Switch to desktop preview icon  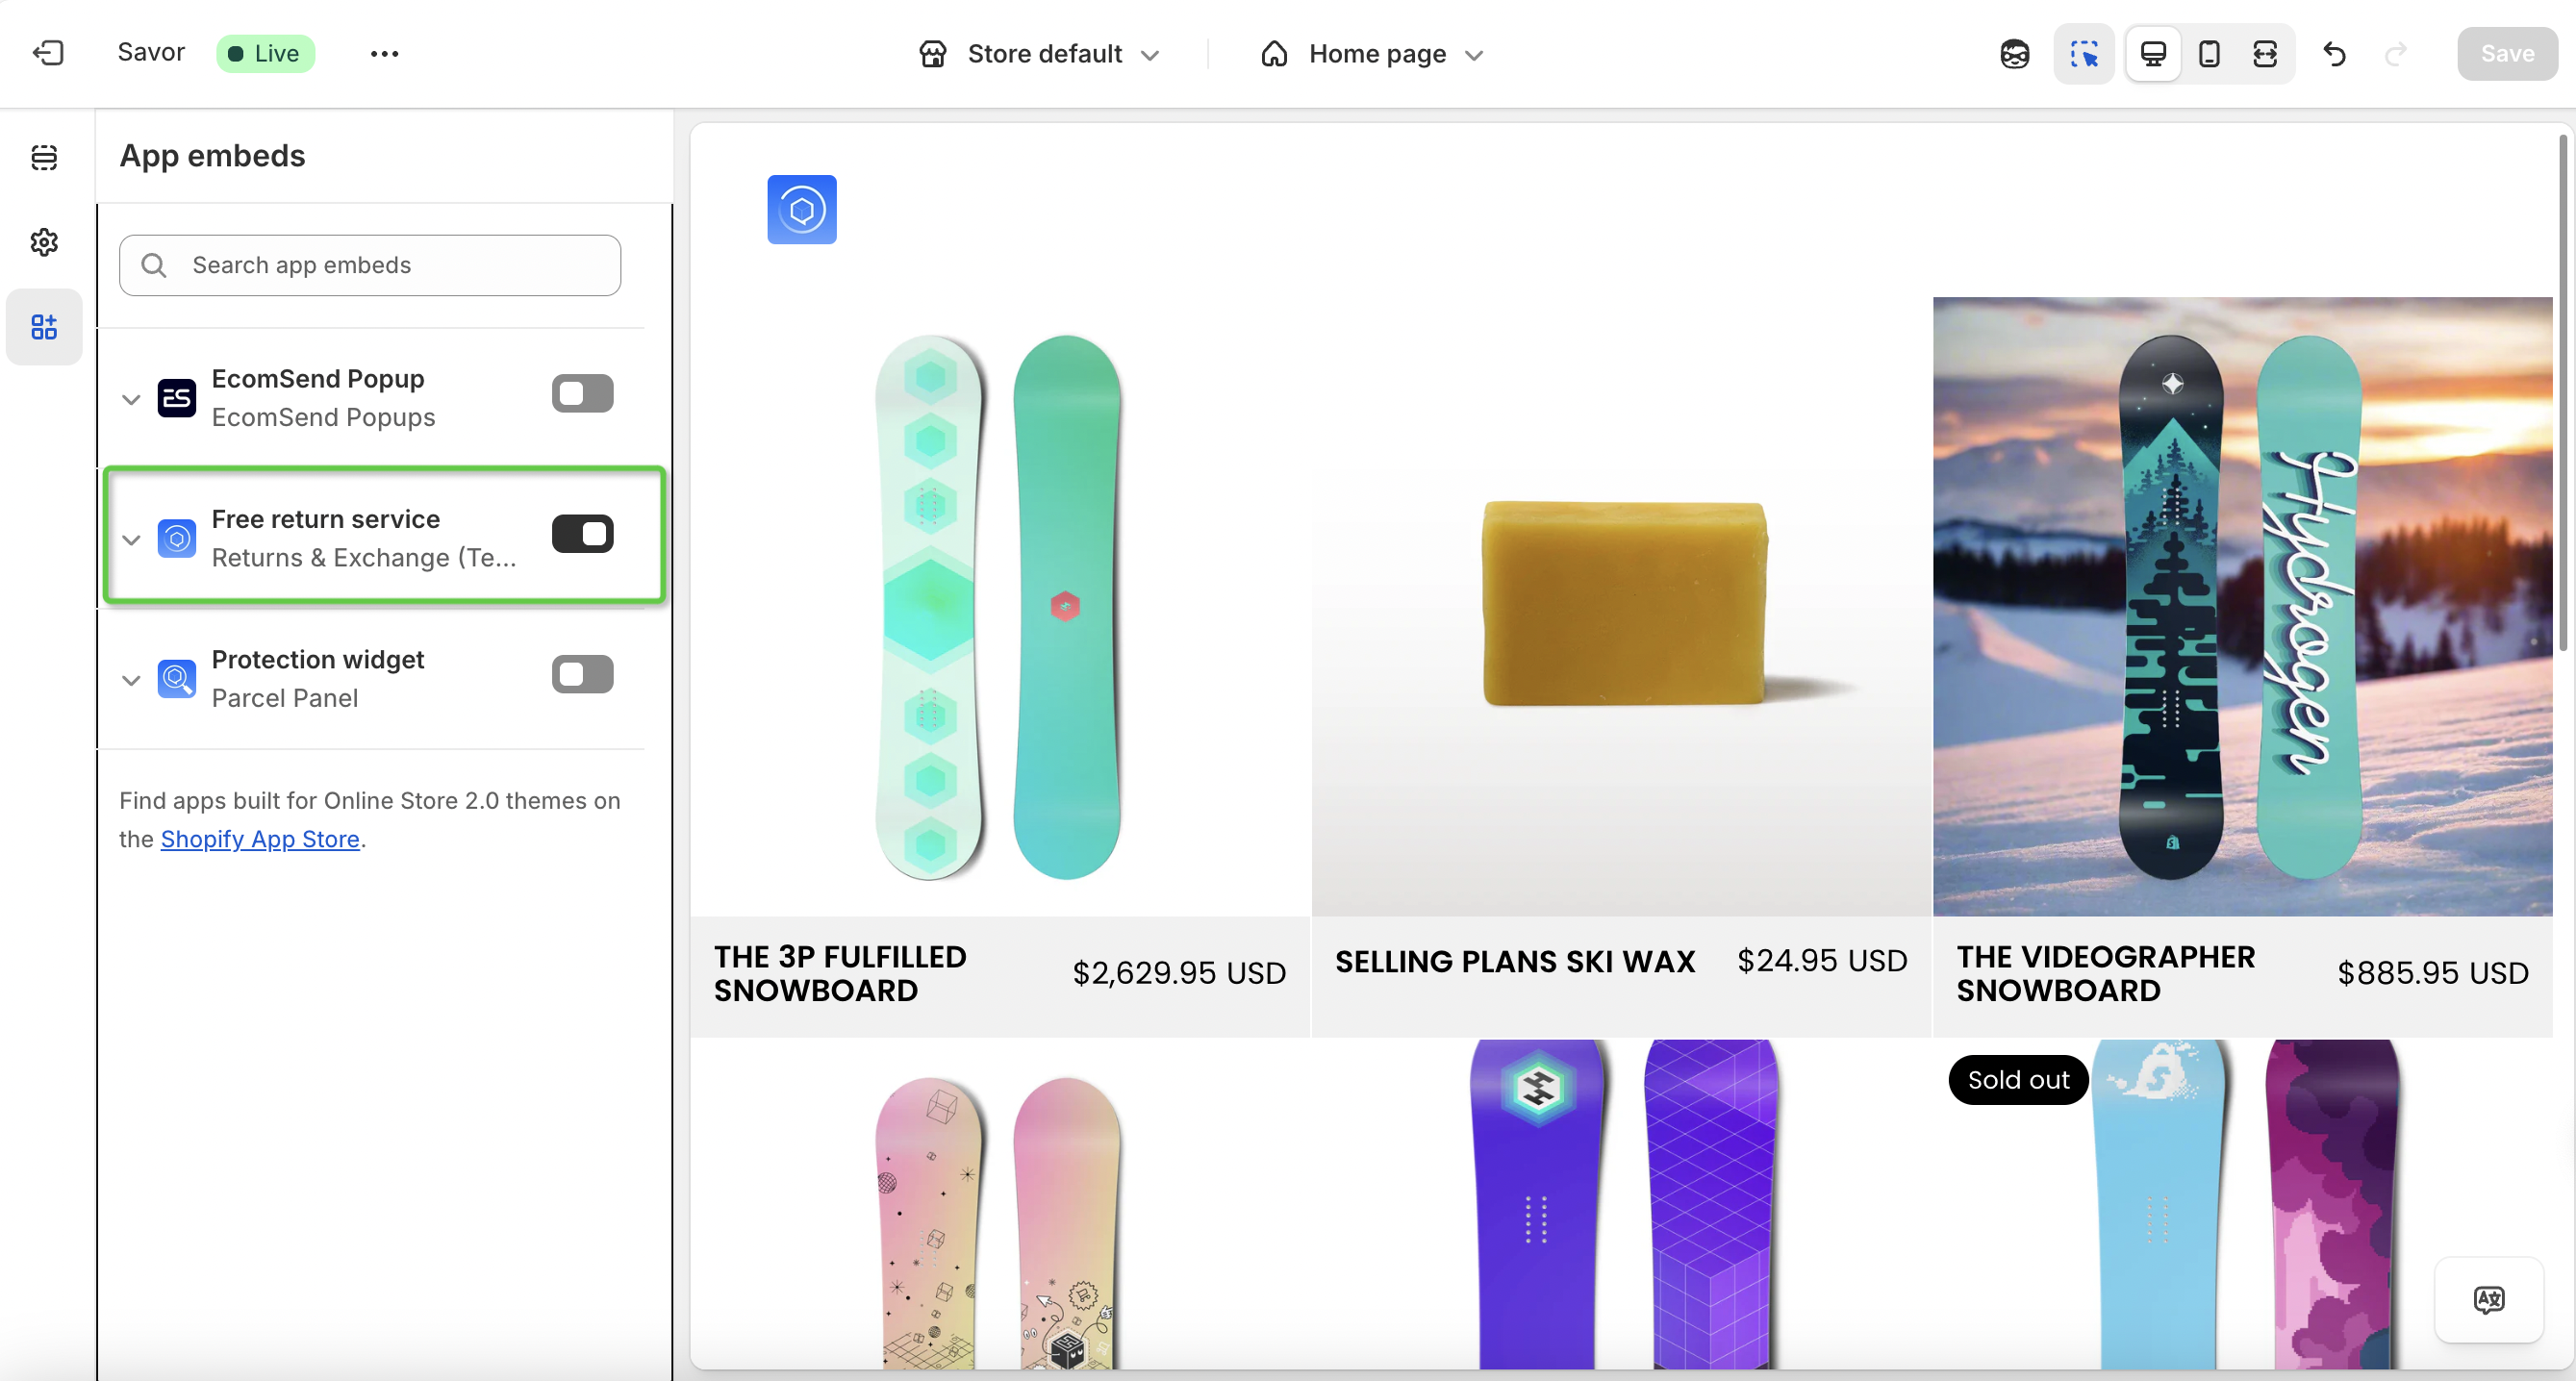point(2153,53)
